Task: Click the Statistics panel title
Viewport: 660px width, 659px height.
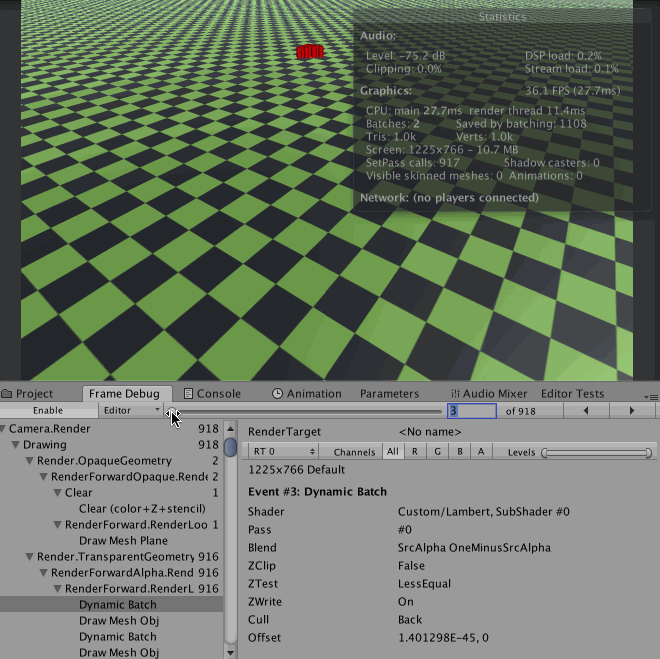Action: click(502, 17)
